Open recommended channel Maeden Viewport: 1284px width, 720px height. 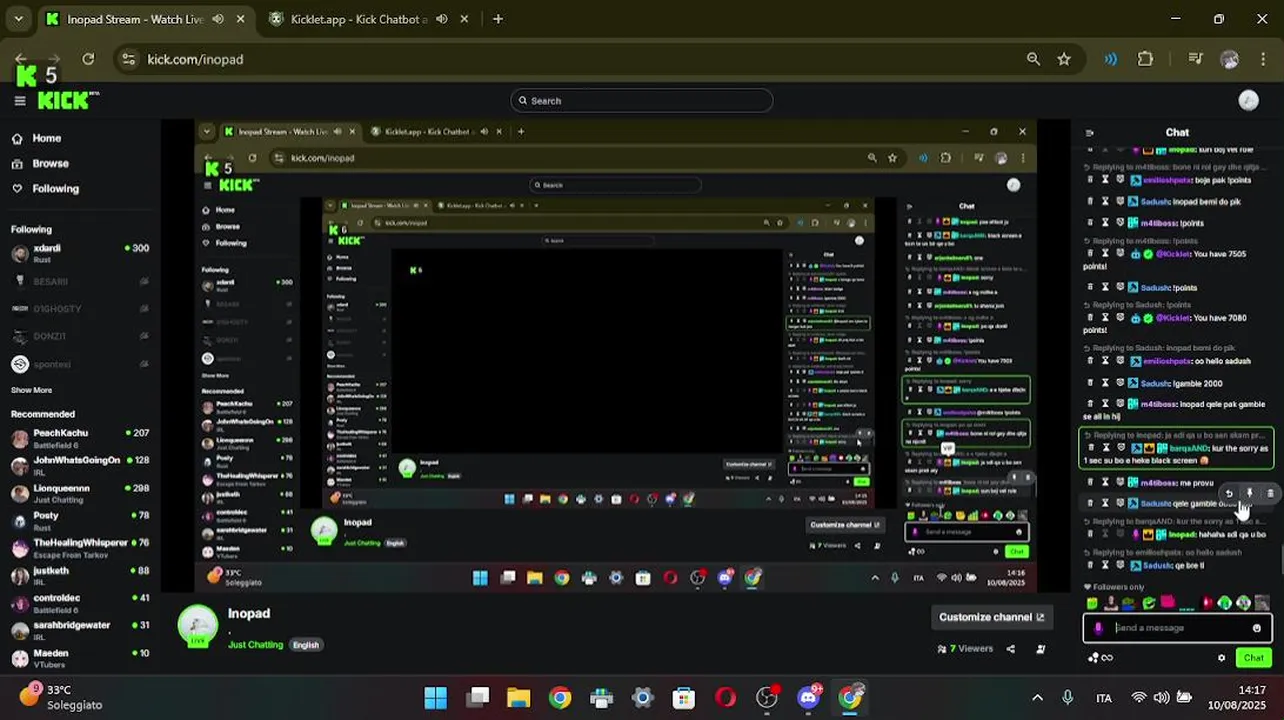pos(80,657)
